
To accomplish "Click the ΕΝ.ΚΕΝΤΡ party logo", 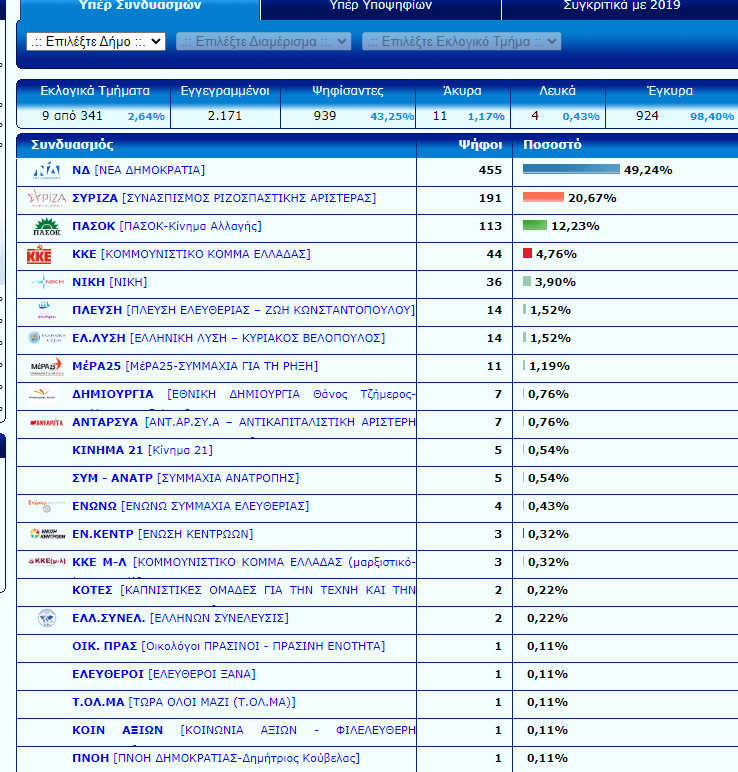I will tap(46, 534).
